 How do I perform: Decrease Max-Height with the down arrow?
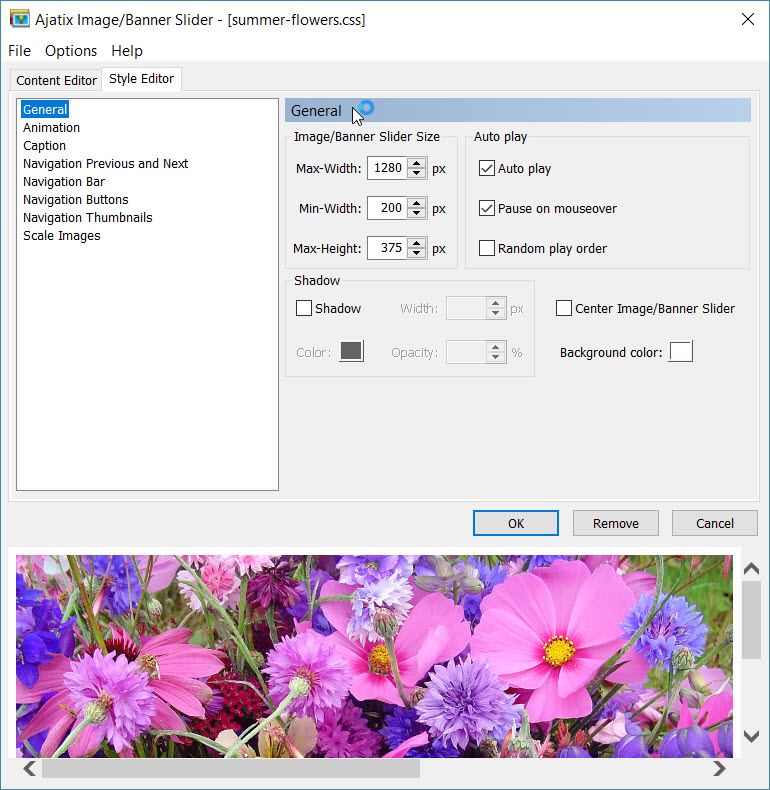point(416,253)
